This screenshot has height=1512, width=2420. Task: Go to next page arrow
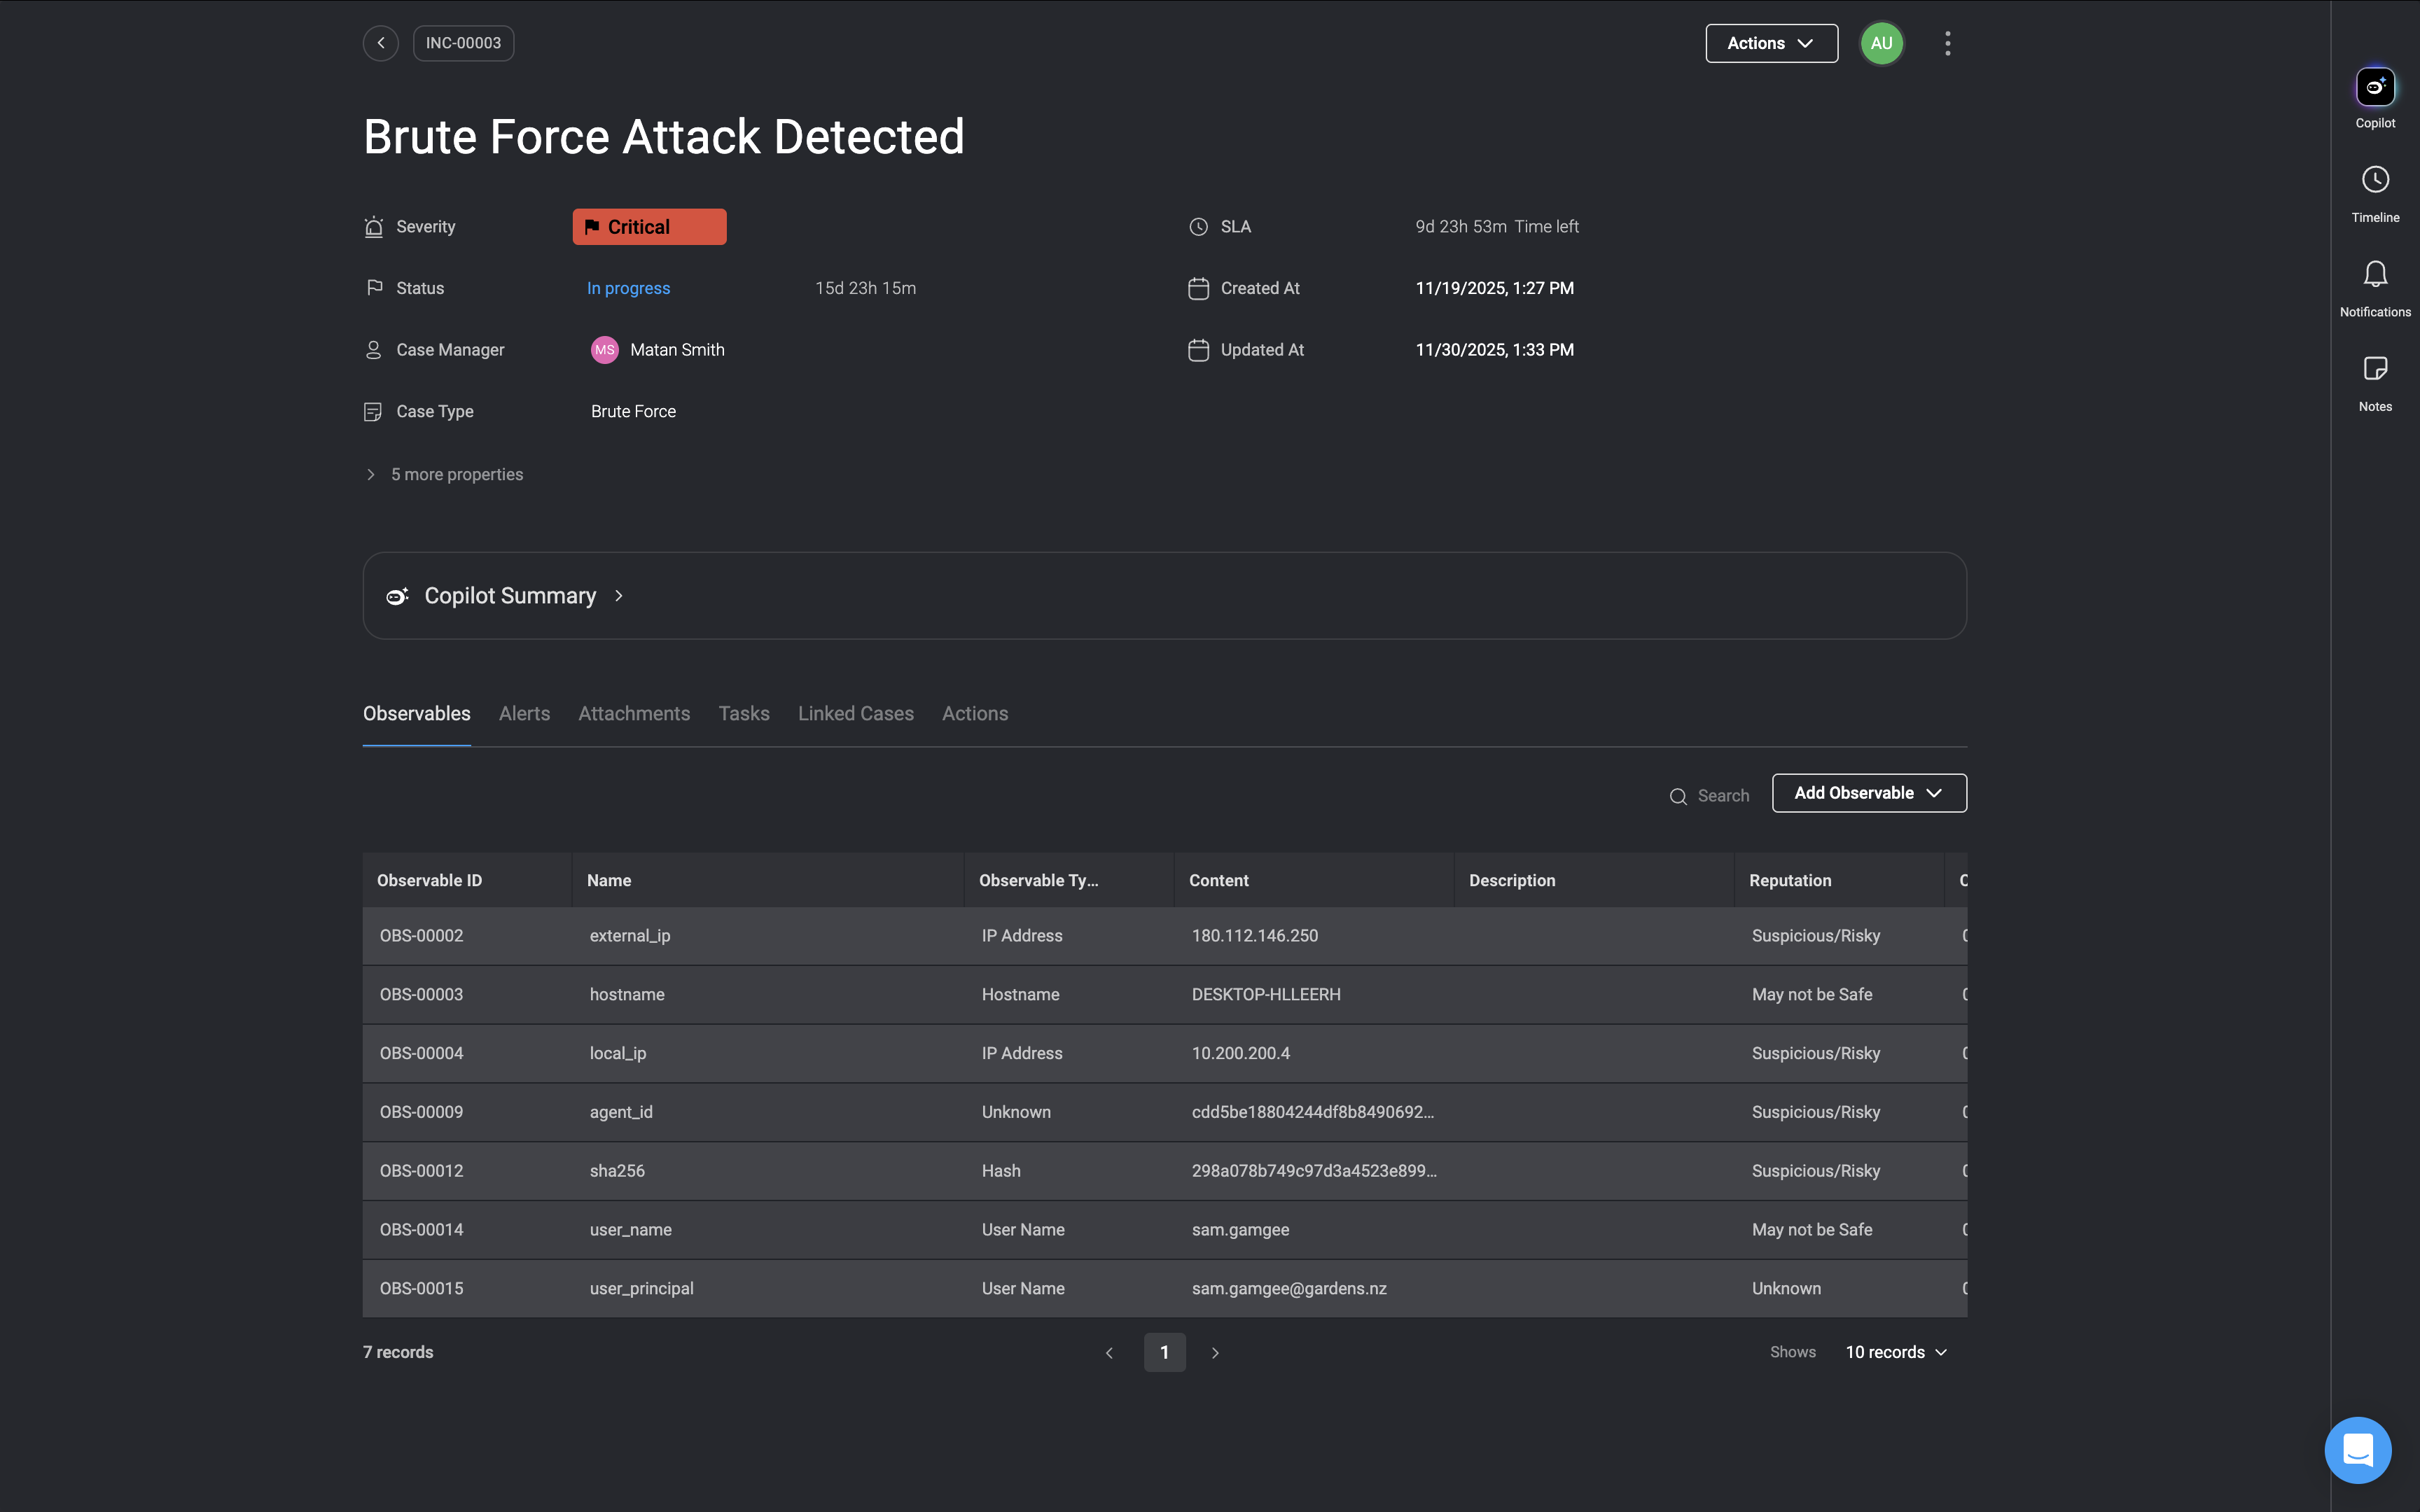point(1215,1352)
